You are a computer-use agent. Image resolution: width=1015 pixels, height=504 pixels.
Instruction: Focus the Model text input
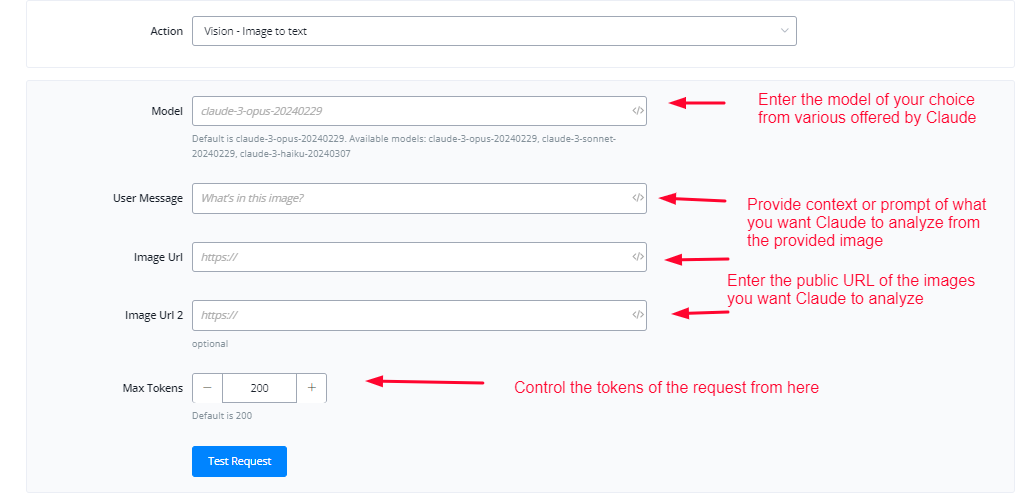coord(410,111)
